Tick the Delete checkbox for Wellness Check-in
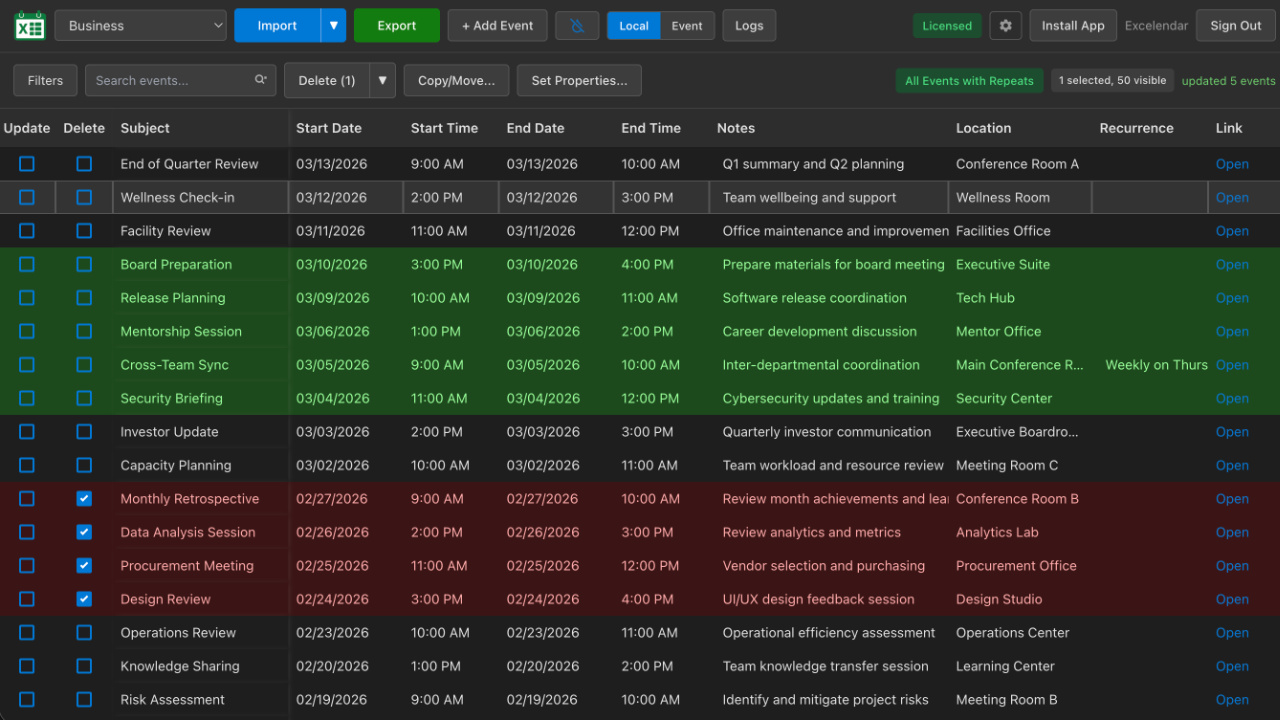 pos(84,198)
